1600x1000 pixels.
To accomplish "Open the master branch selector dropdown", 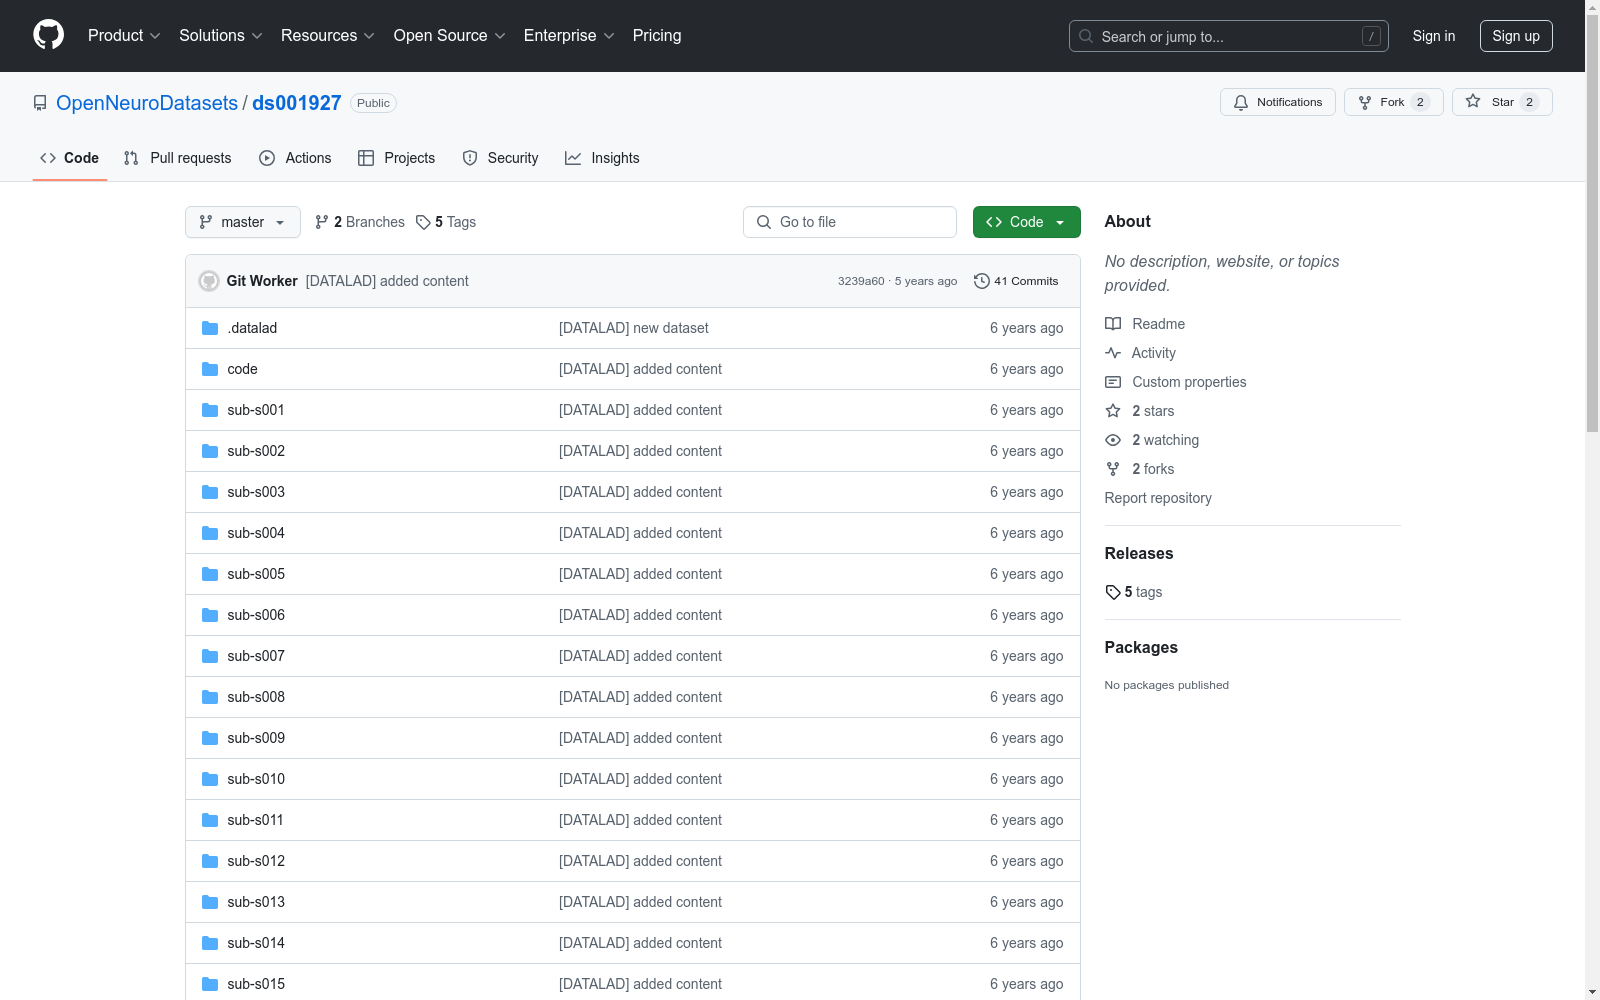I will [243, 222].
